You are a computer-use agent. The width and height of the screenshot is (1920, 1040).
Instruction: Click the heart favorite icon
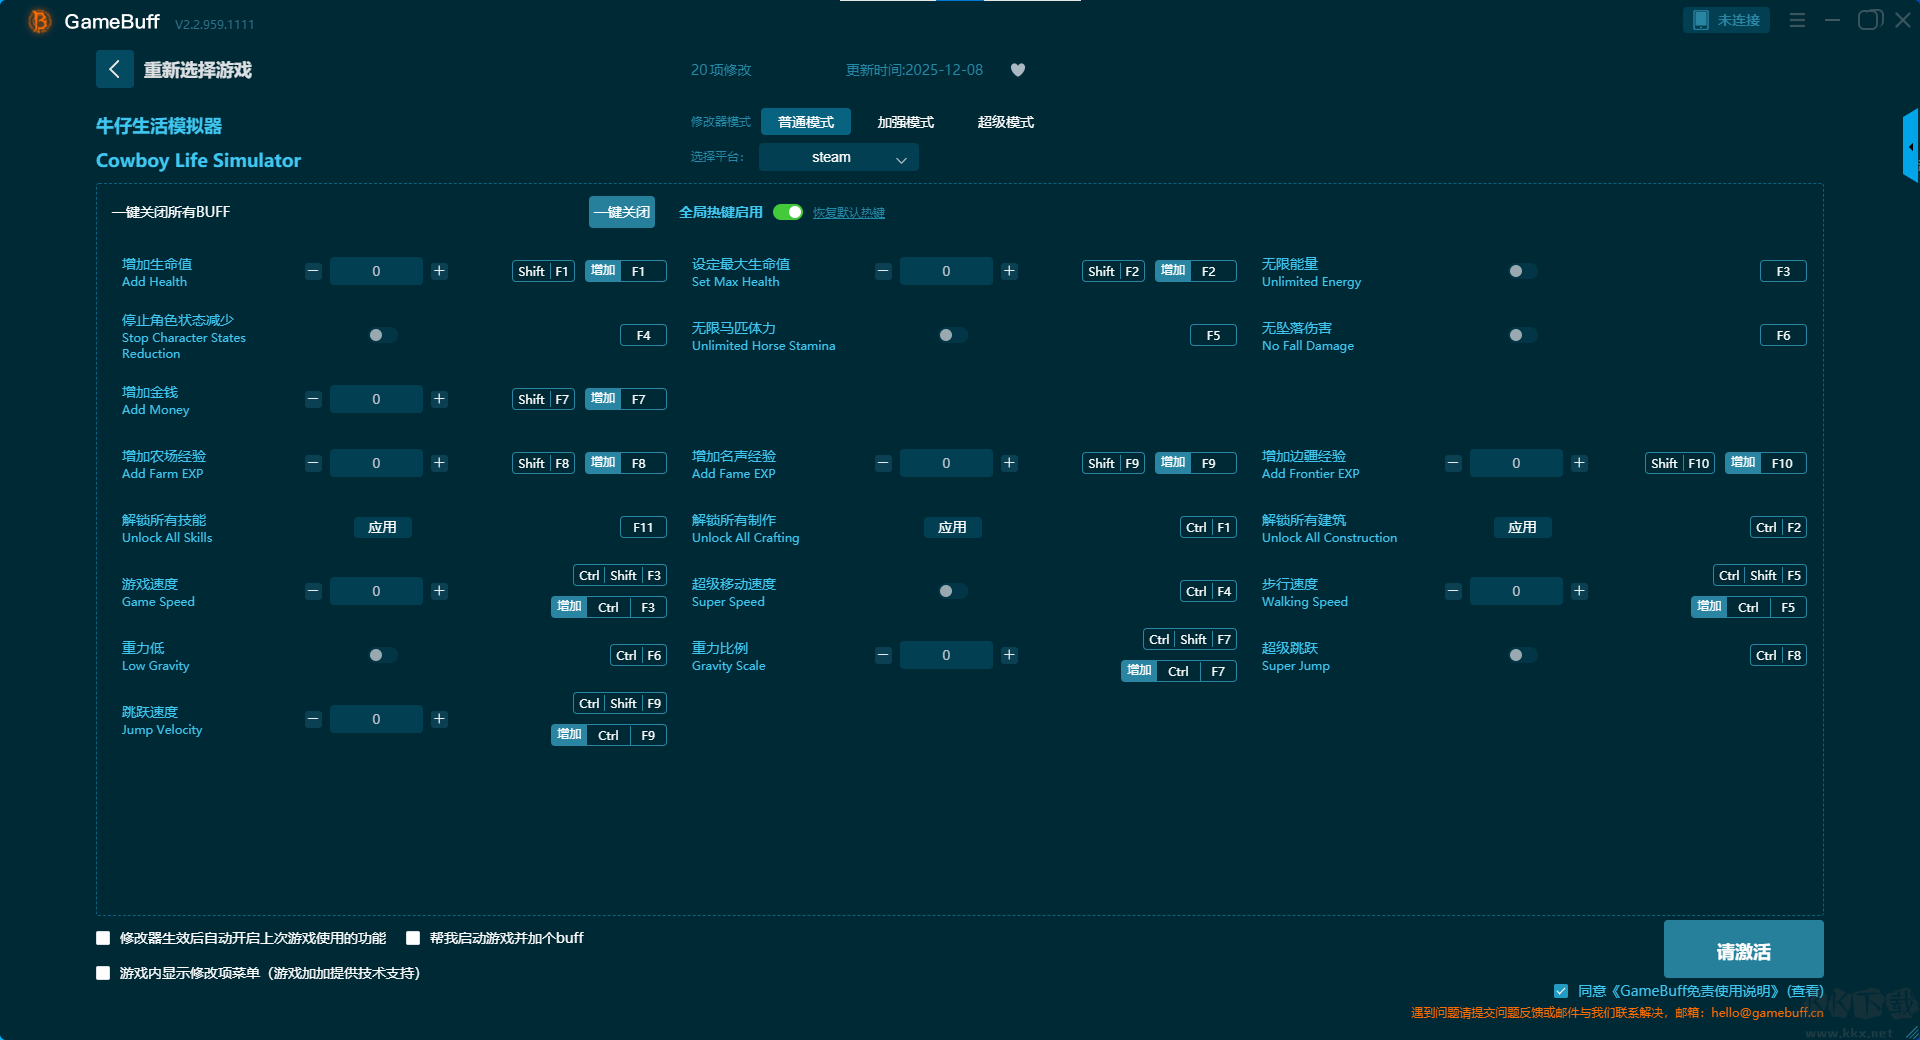click(x=1018, y=70)
